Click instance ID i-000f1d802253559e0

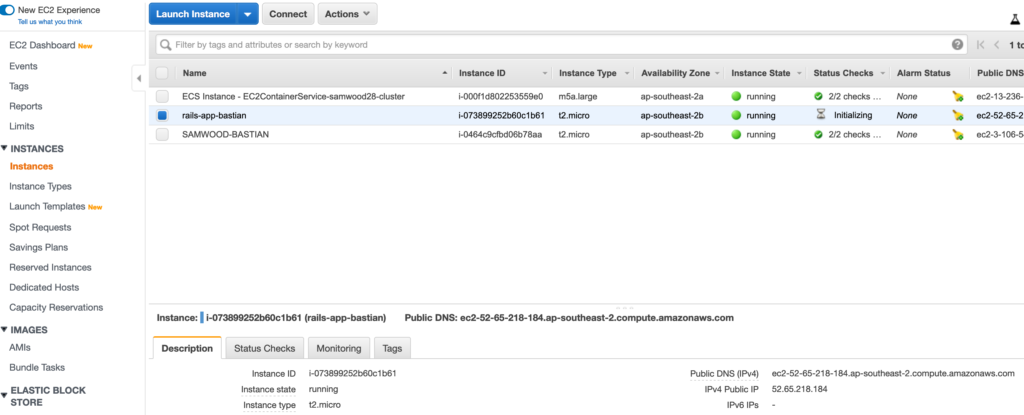pos(501,96)
